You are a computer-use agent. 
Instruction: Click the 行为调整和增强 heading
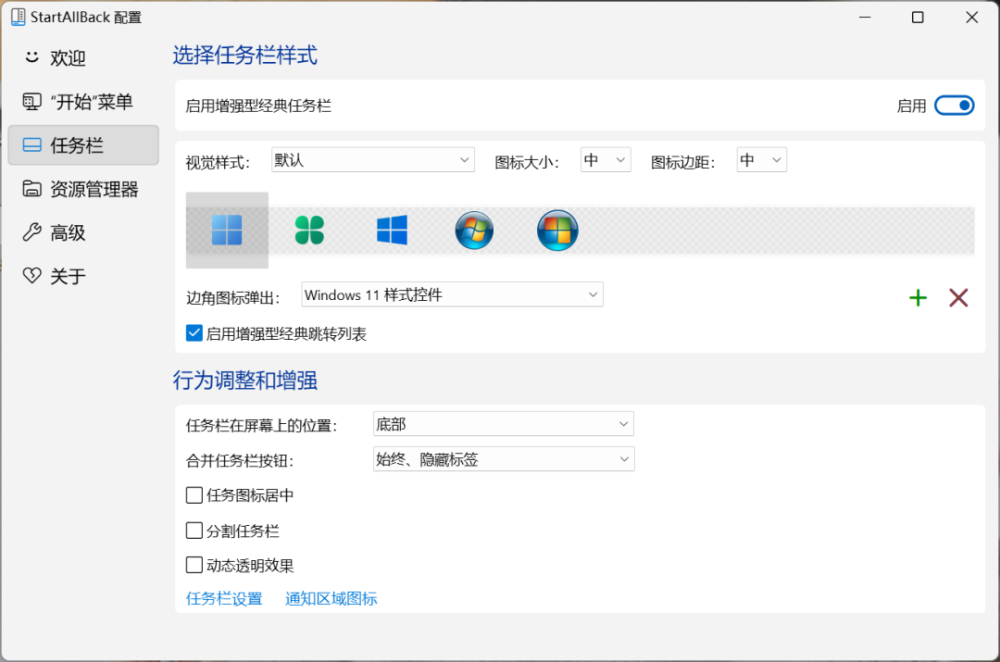coord(245,381)
